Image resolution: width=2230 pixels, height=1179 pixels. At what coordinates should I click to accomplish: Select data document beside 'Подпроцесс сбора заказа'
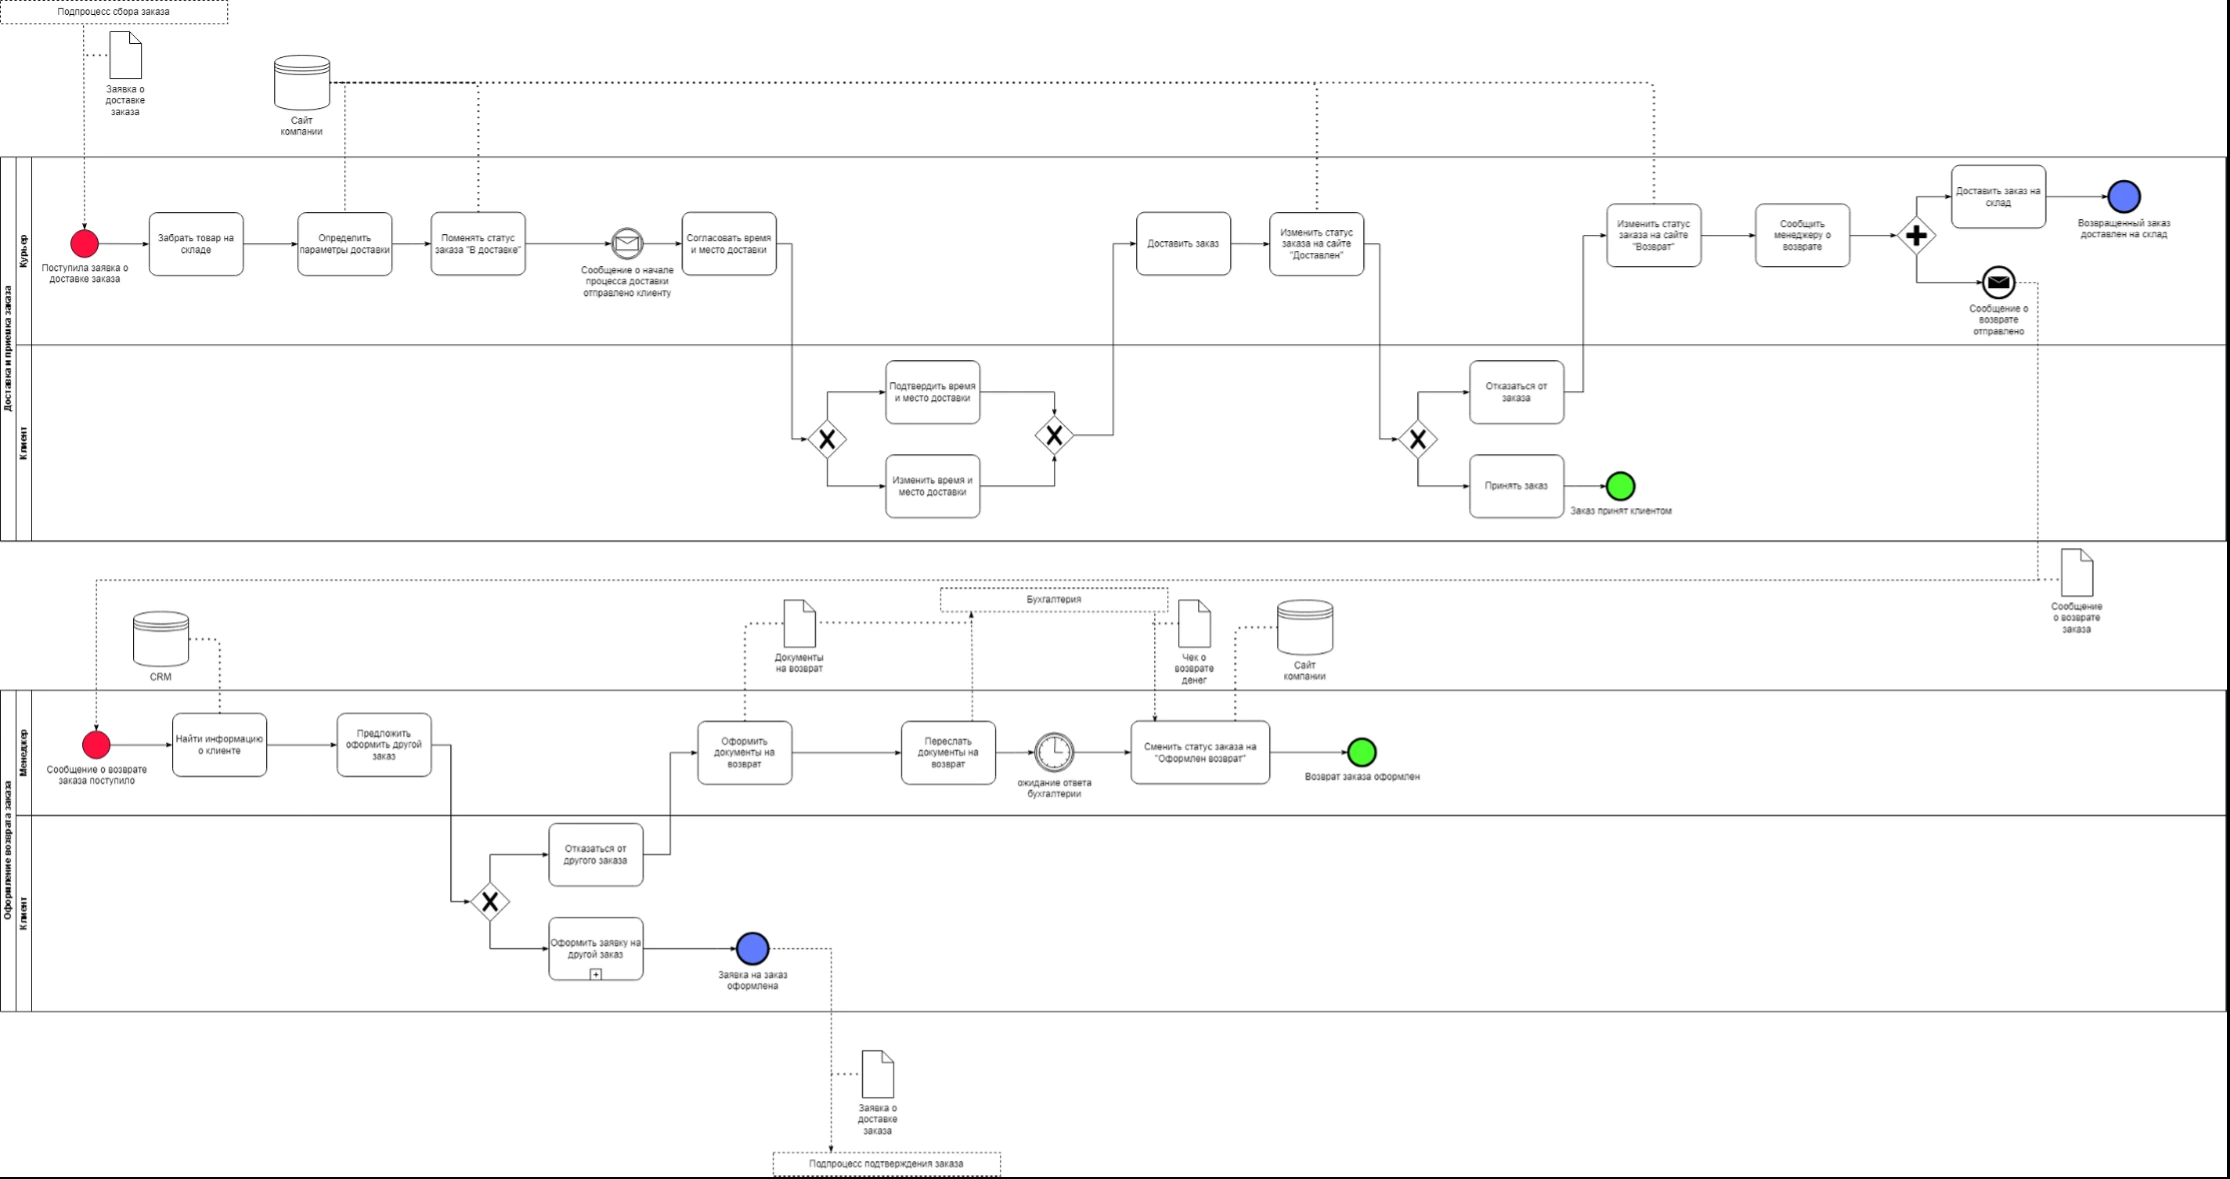(125, 55)
